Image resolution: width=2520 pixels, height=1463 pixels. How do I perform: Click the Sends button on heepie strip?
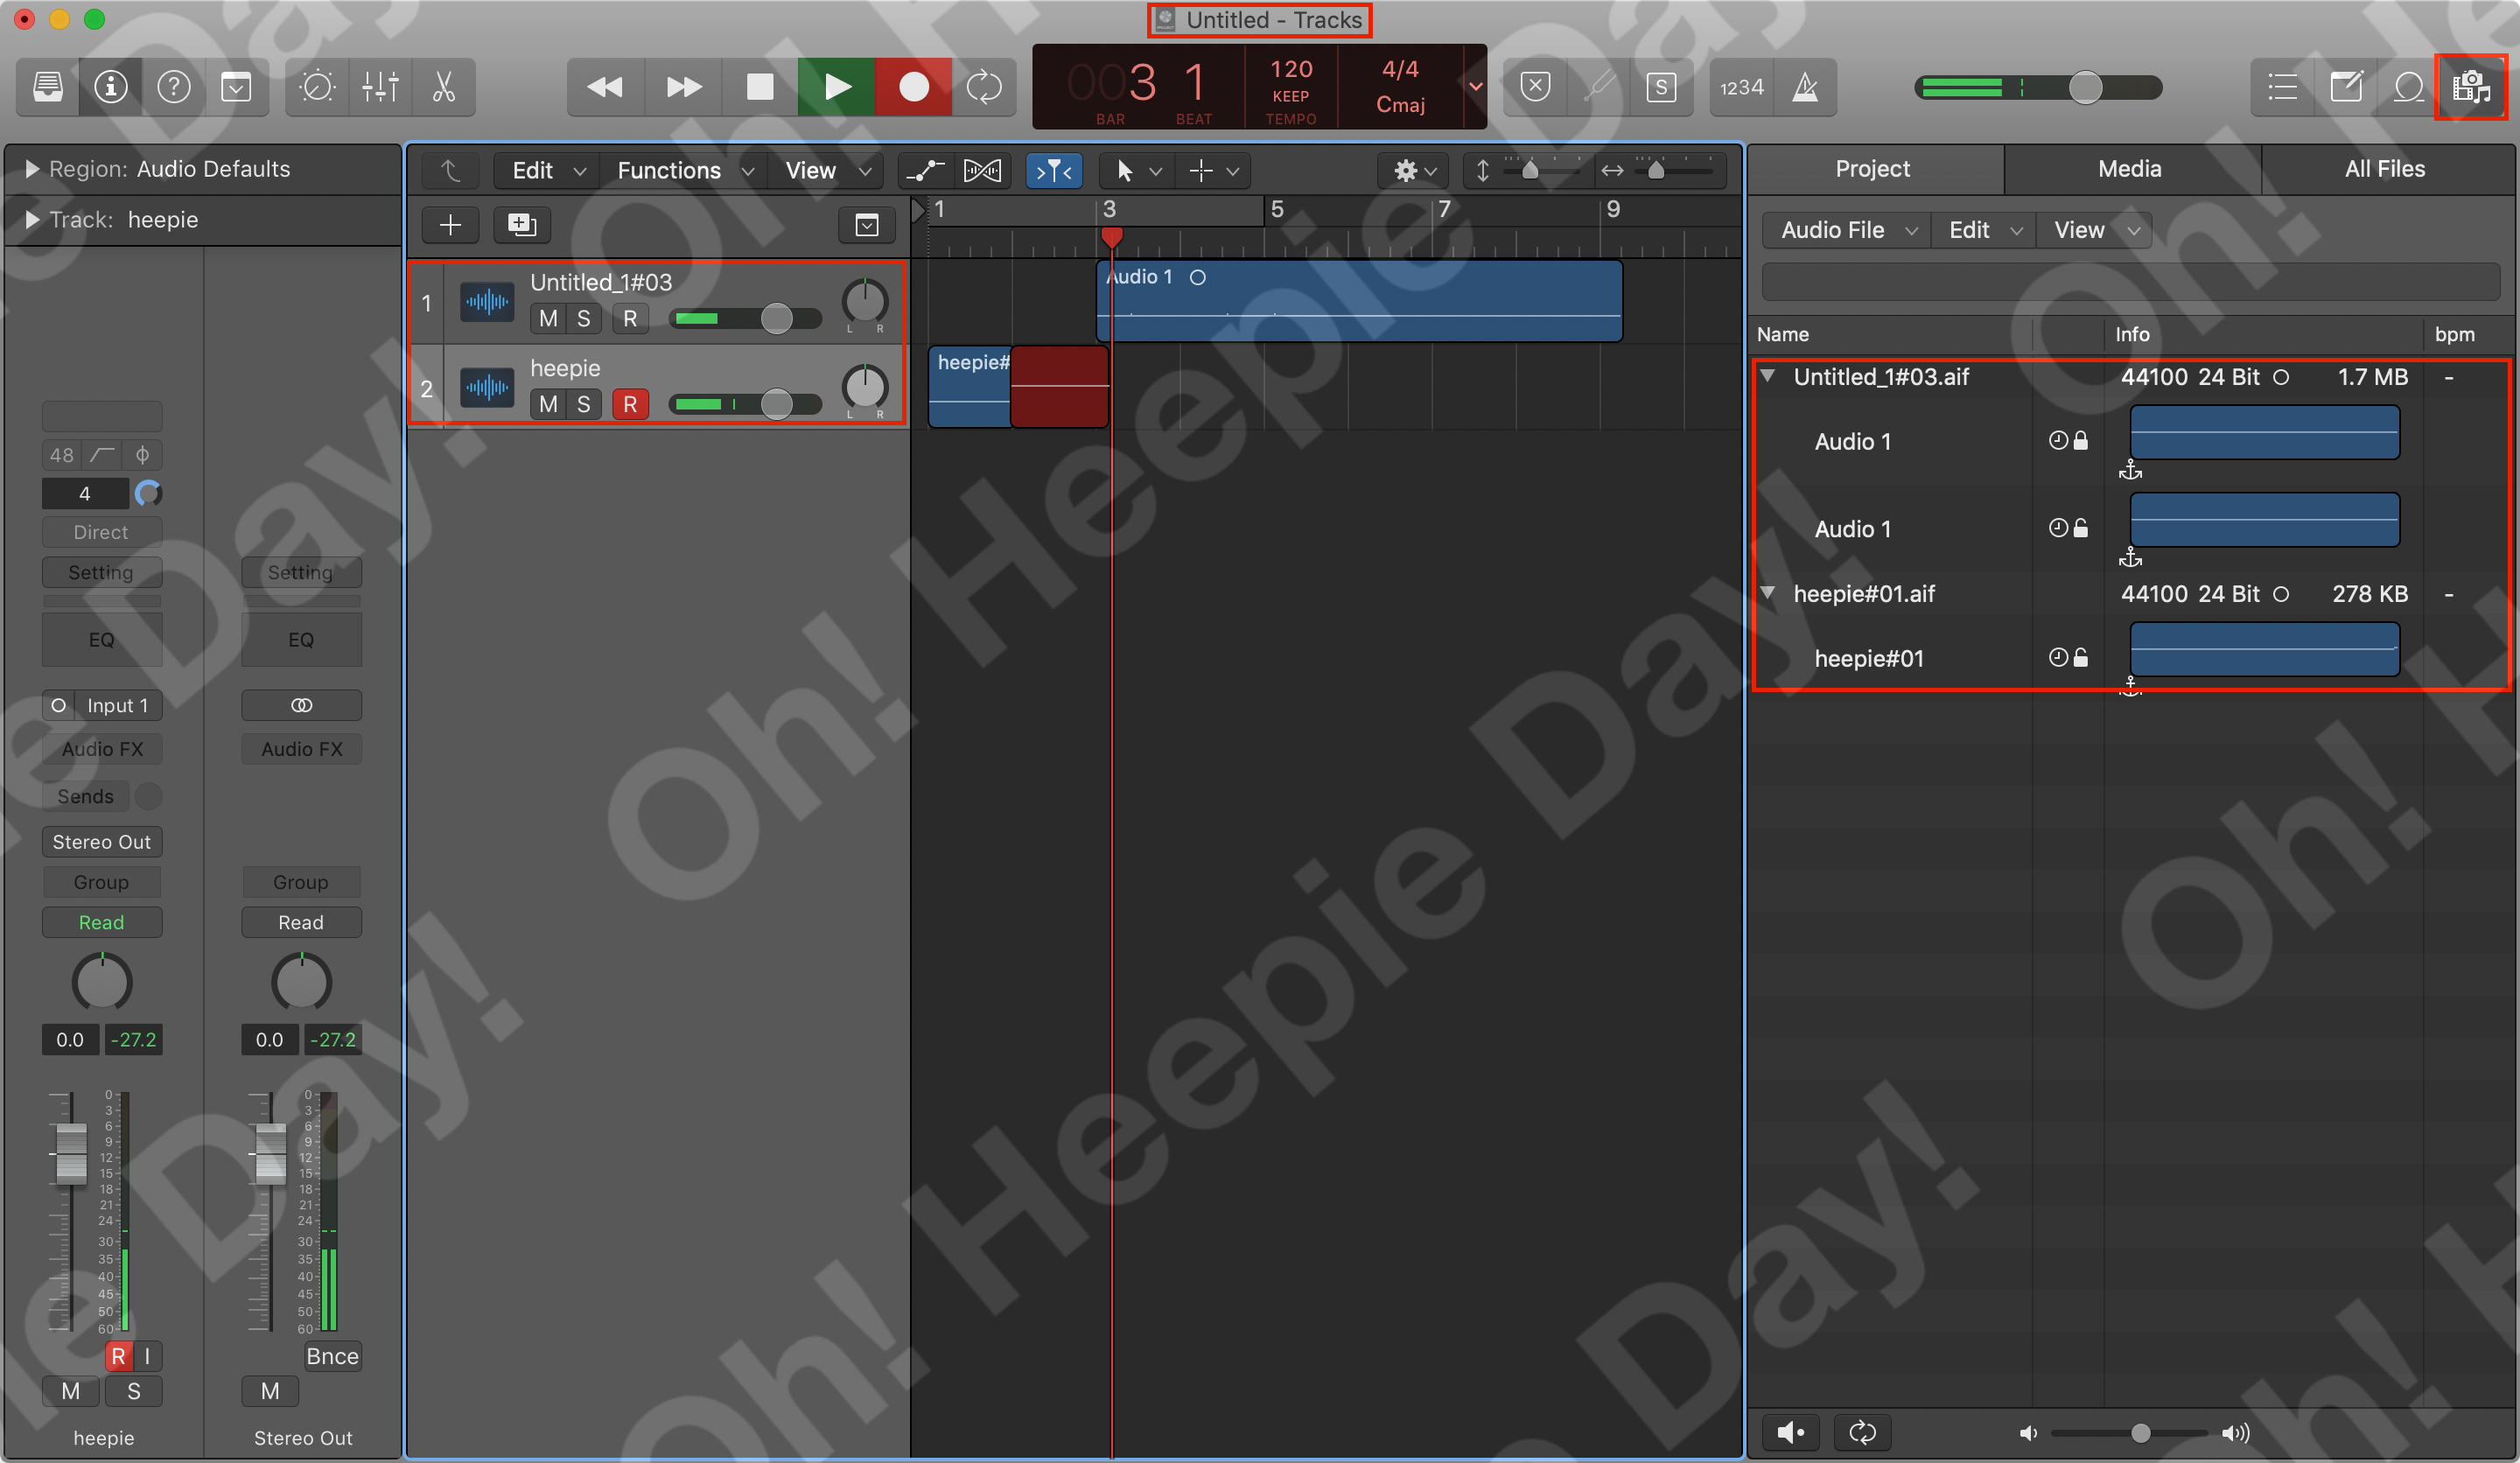pos(86,796)
